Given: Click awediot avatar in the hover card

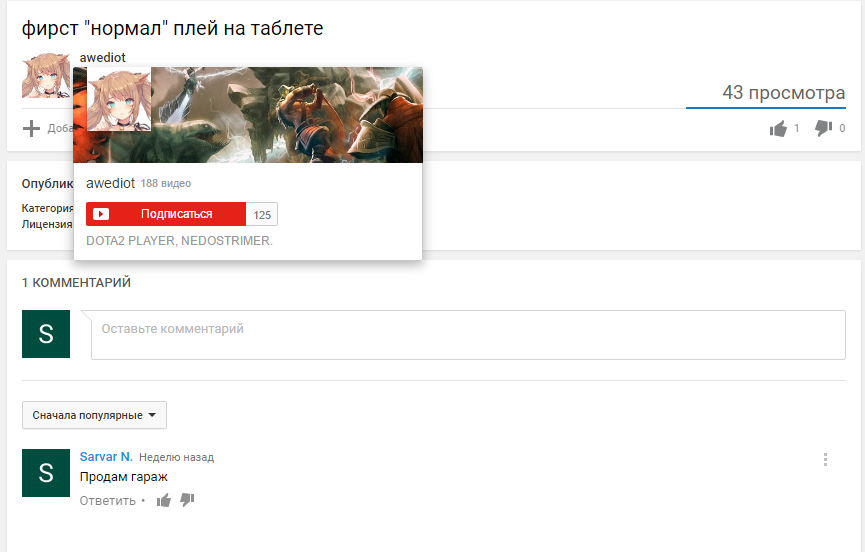Looking at the screenshot, I should (119, 99).
